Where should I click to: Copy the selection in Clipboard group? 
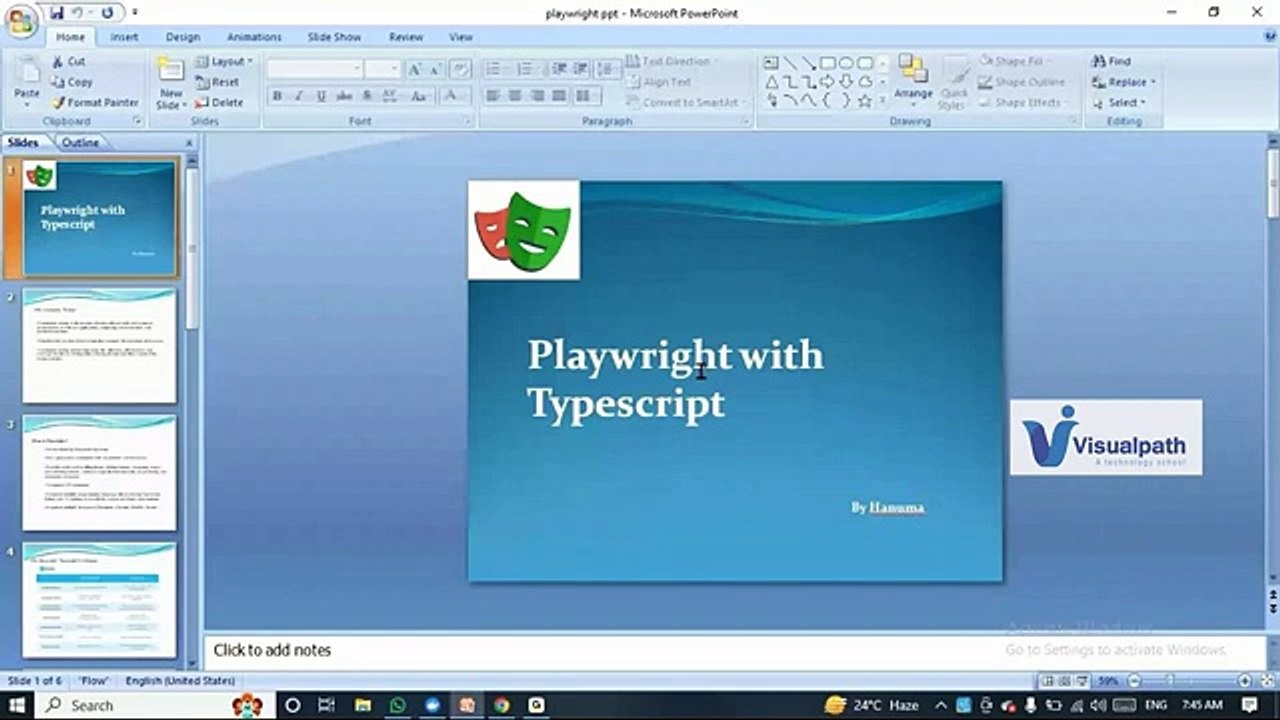click(x=72, y=82)
